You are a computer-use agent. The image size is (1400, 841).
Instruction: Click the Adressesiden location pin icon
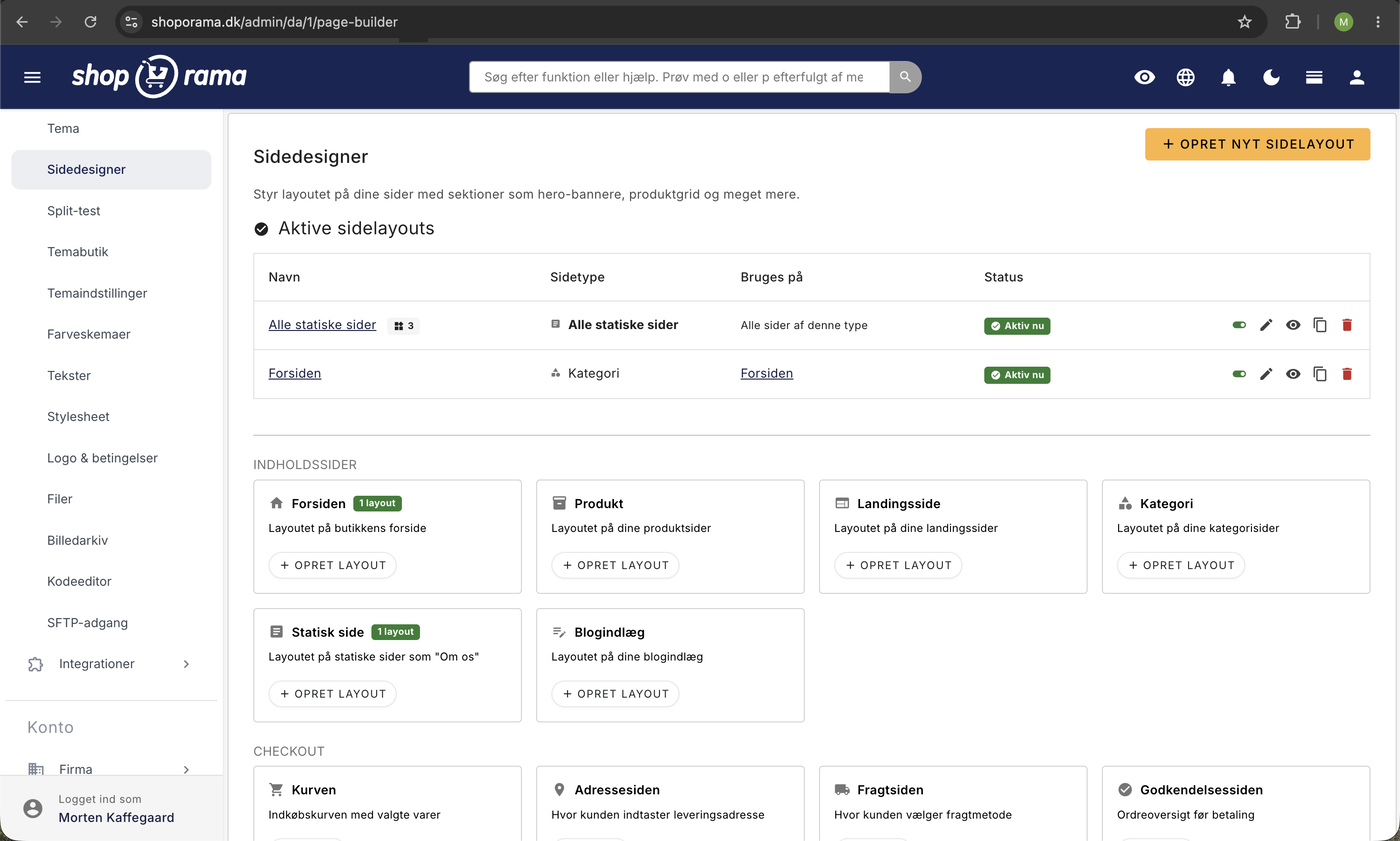559,789
